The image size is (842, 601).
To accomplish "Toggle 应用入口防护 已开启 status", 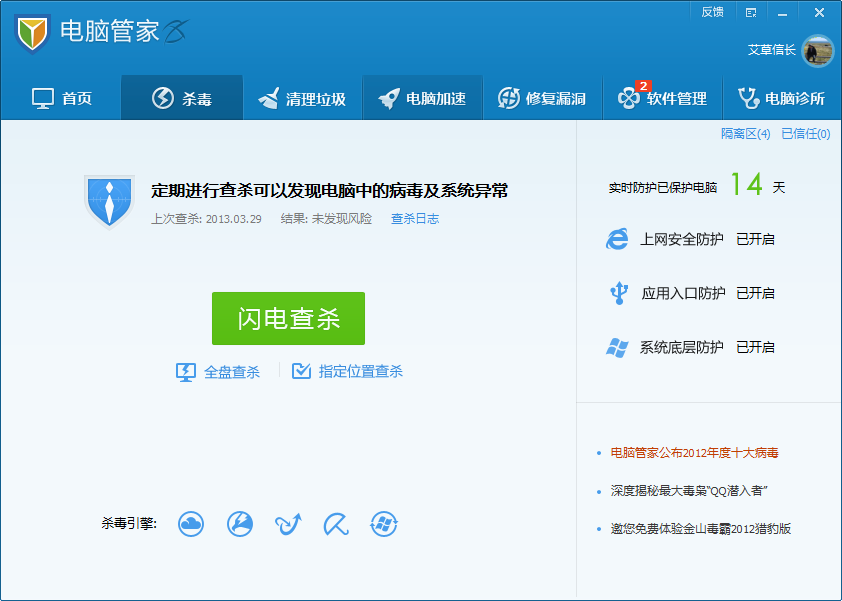I will click(x=755, y=293).
